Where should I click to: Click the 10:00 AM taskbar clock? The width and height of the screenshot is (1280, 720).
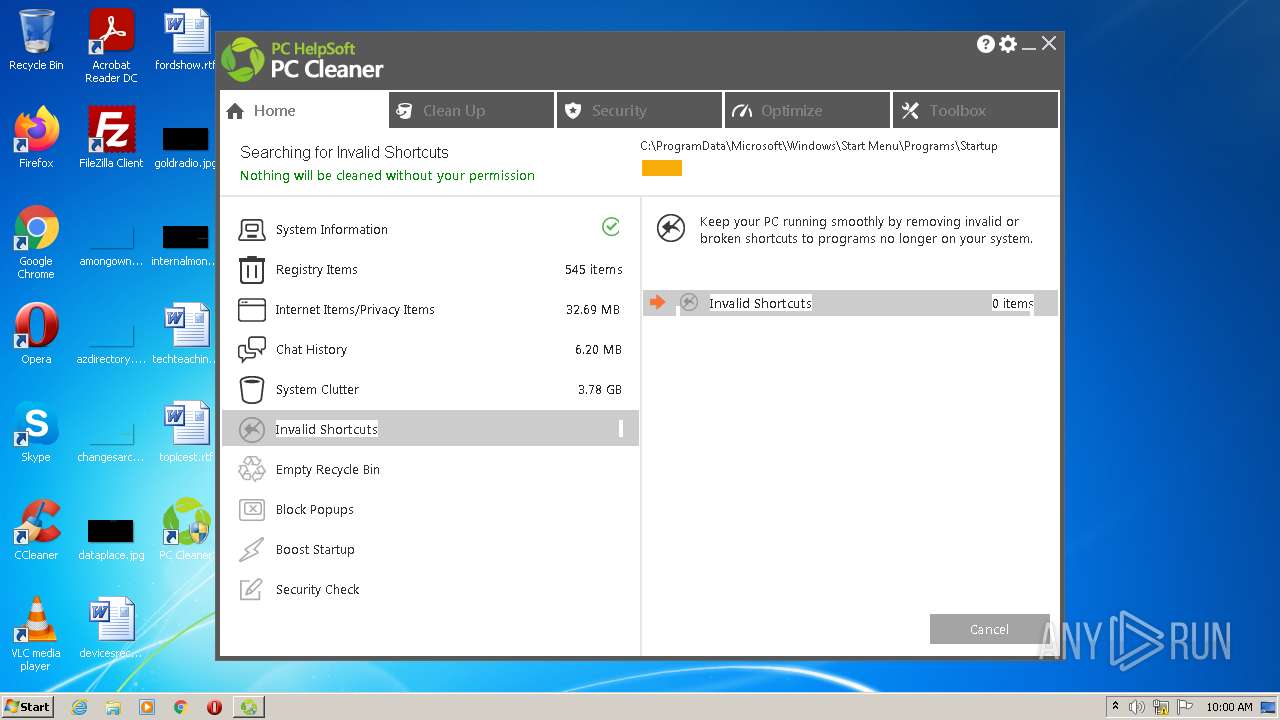(x=1229, y=707)
